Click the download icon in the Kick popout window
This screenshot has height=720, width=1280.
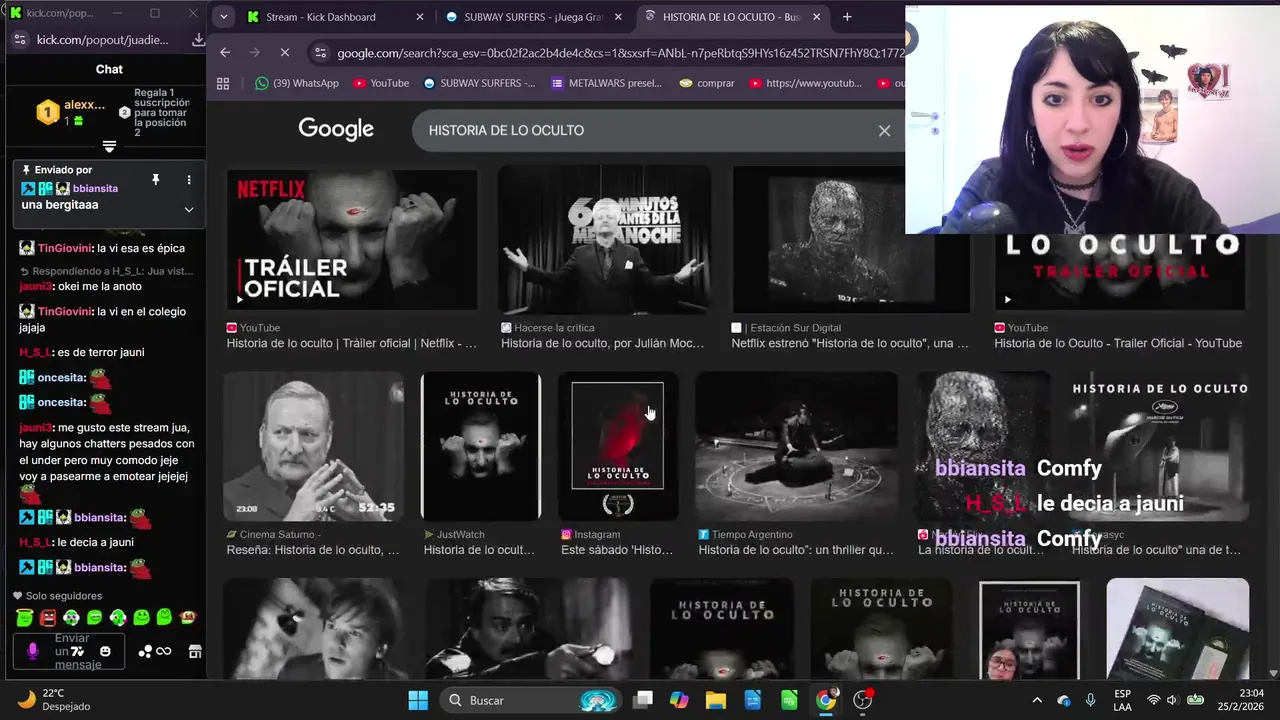pyautogui.click(x=198, y=40)
